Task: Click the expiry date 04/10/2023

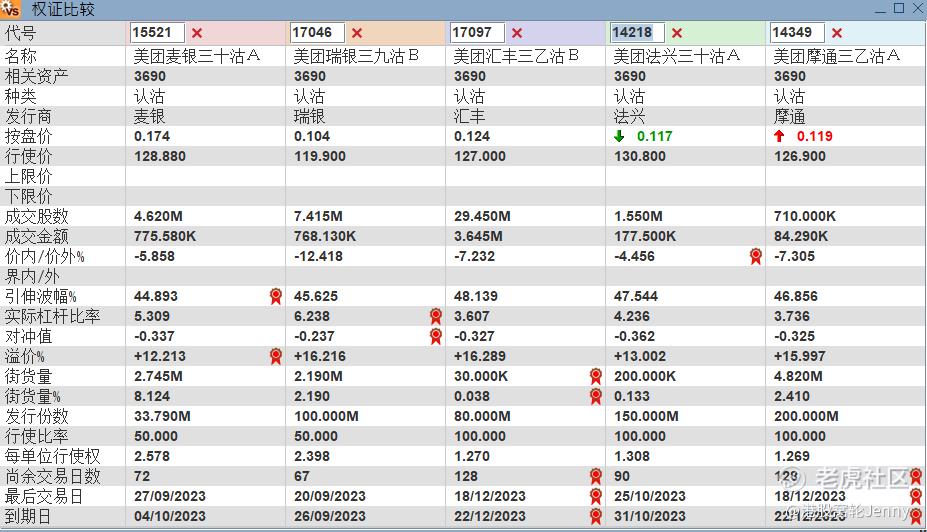Action: [x=170, y=516]
